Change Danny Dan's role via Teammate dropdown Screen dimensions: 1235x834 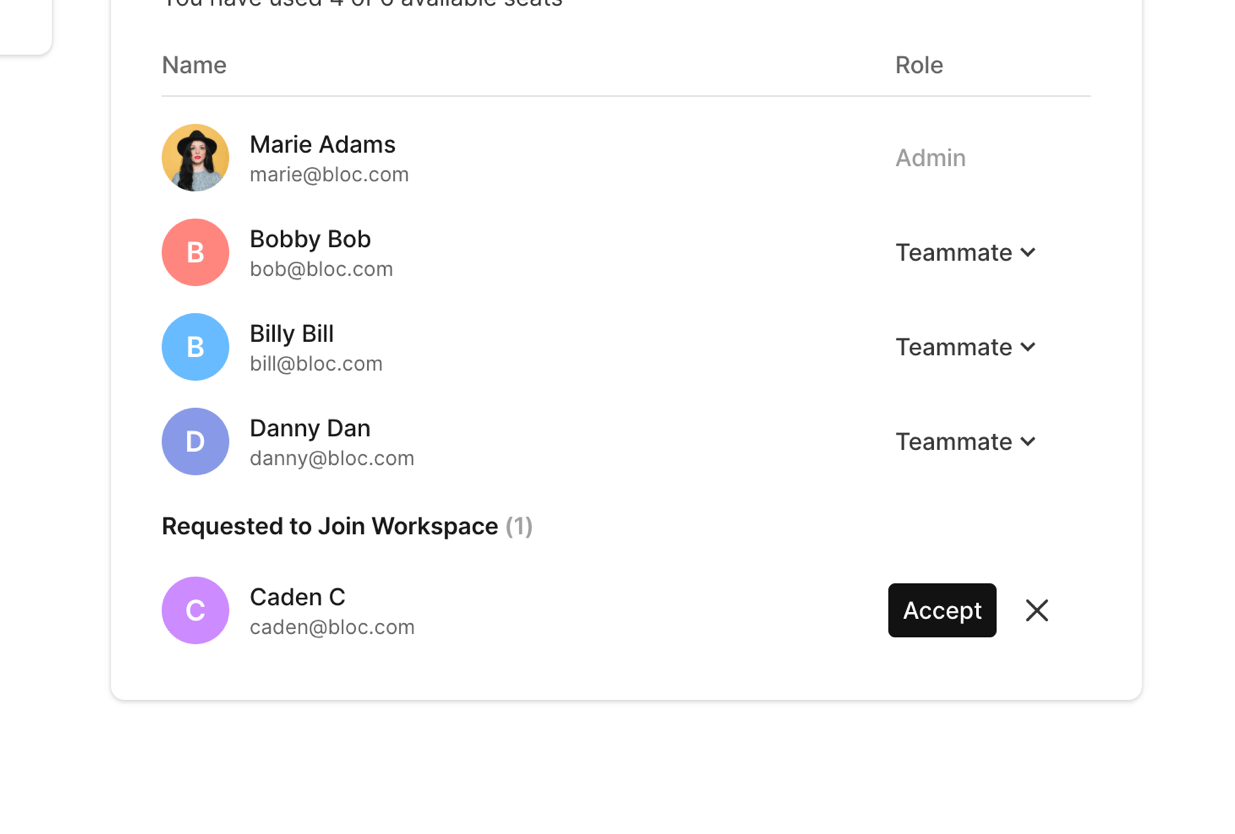tap(965, 441)
